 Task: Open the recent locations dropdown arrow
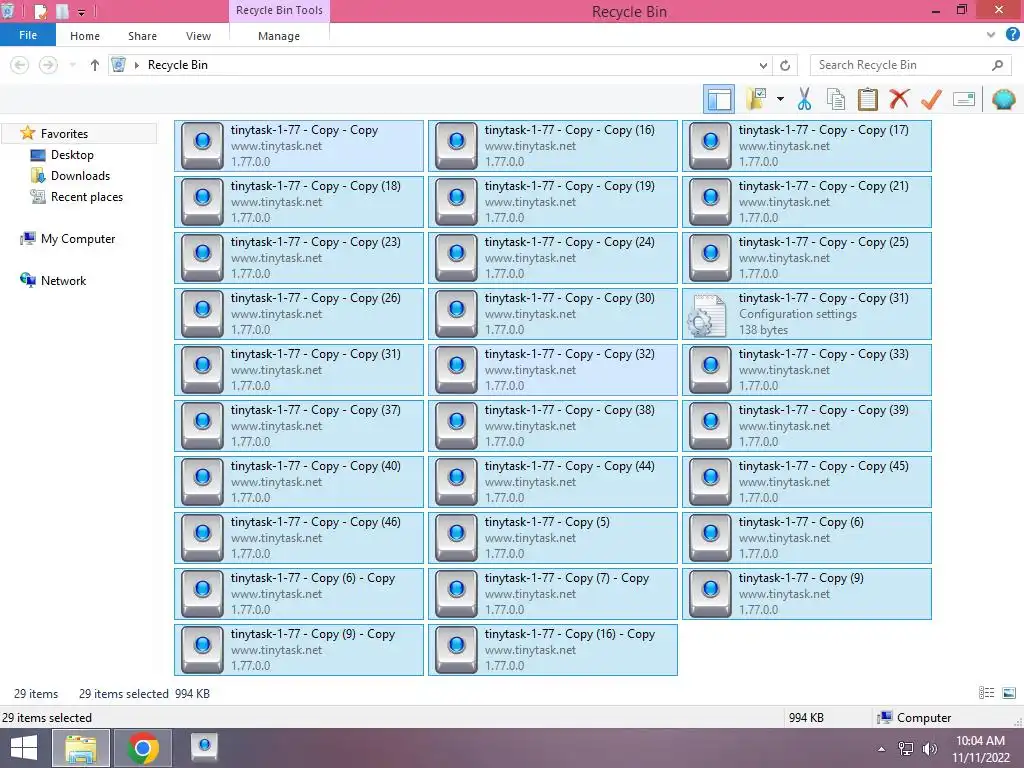(x=72, y=65)
